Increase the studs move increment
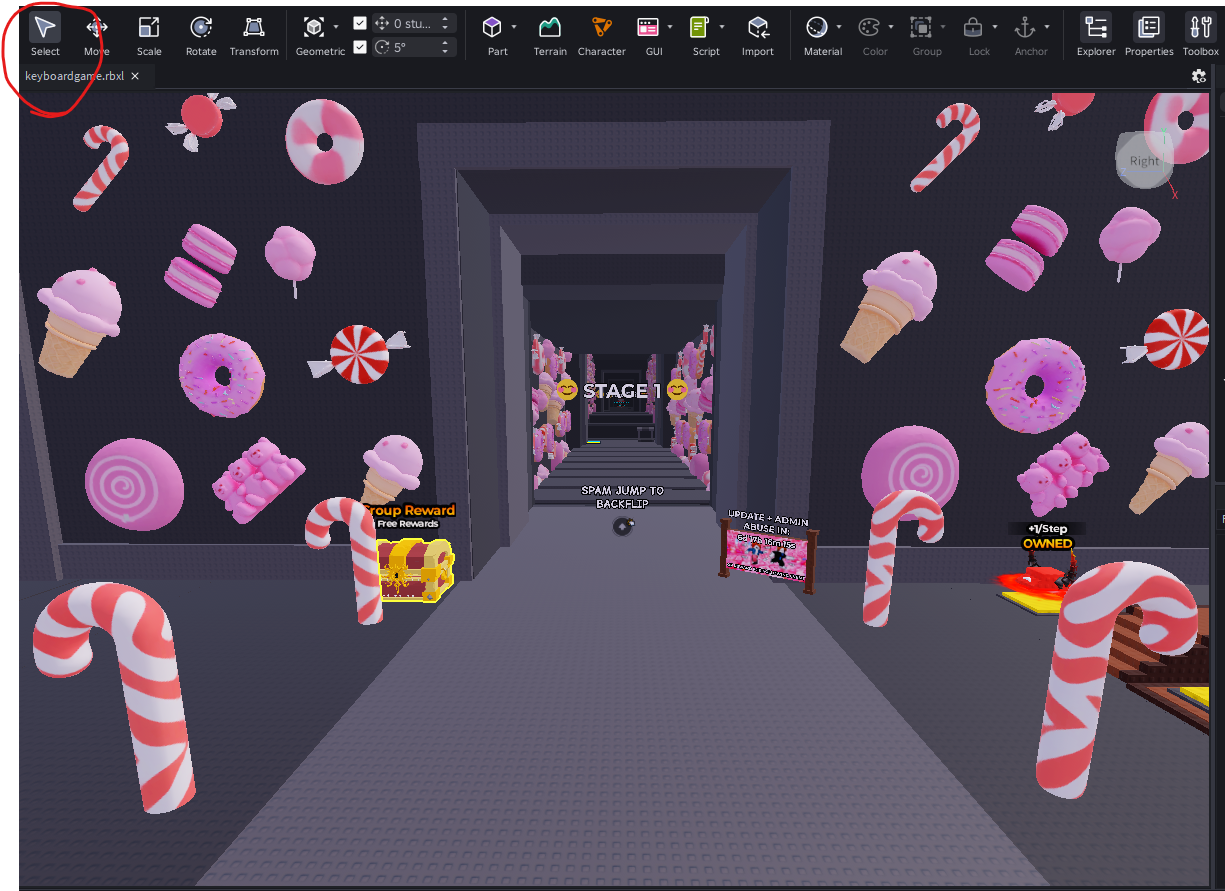 coord(445,19)
